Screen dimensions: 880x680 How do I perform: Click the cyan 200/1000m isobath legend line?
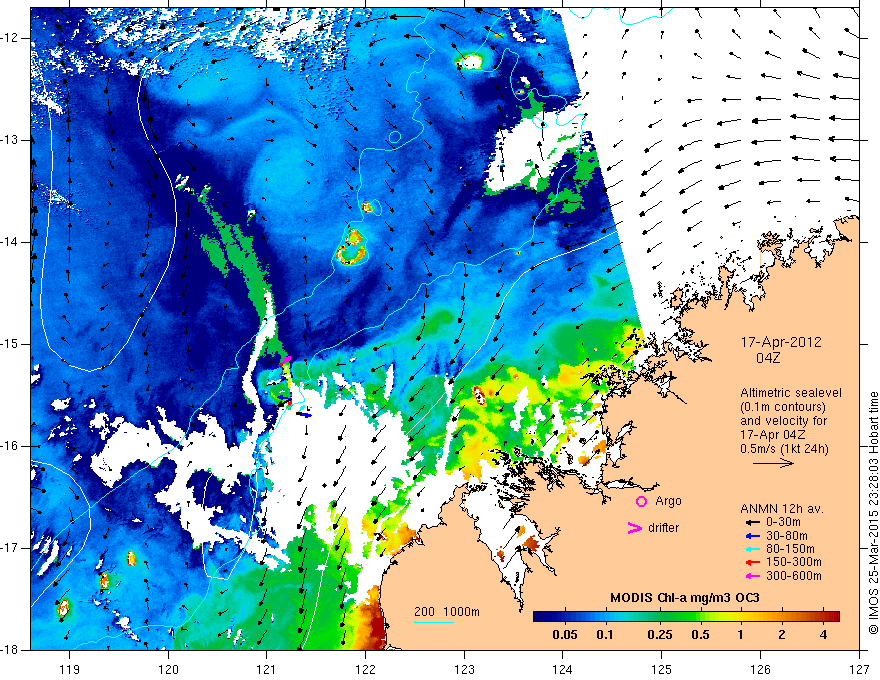click(x=434, y=622)
